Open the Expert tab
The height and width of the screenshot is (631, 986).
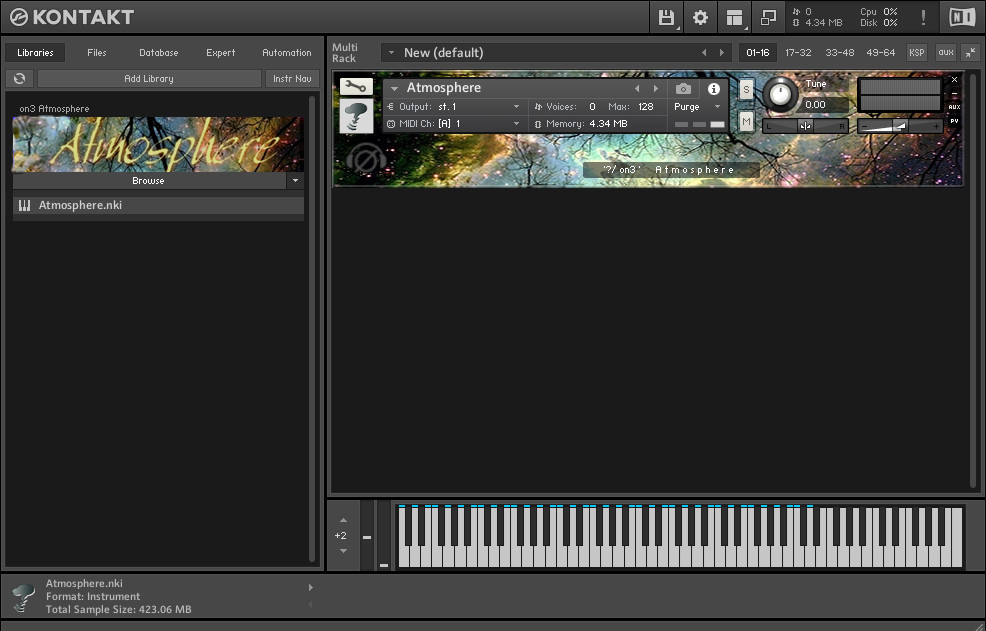pos(220,53)
